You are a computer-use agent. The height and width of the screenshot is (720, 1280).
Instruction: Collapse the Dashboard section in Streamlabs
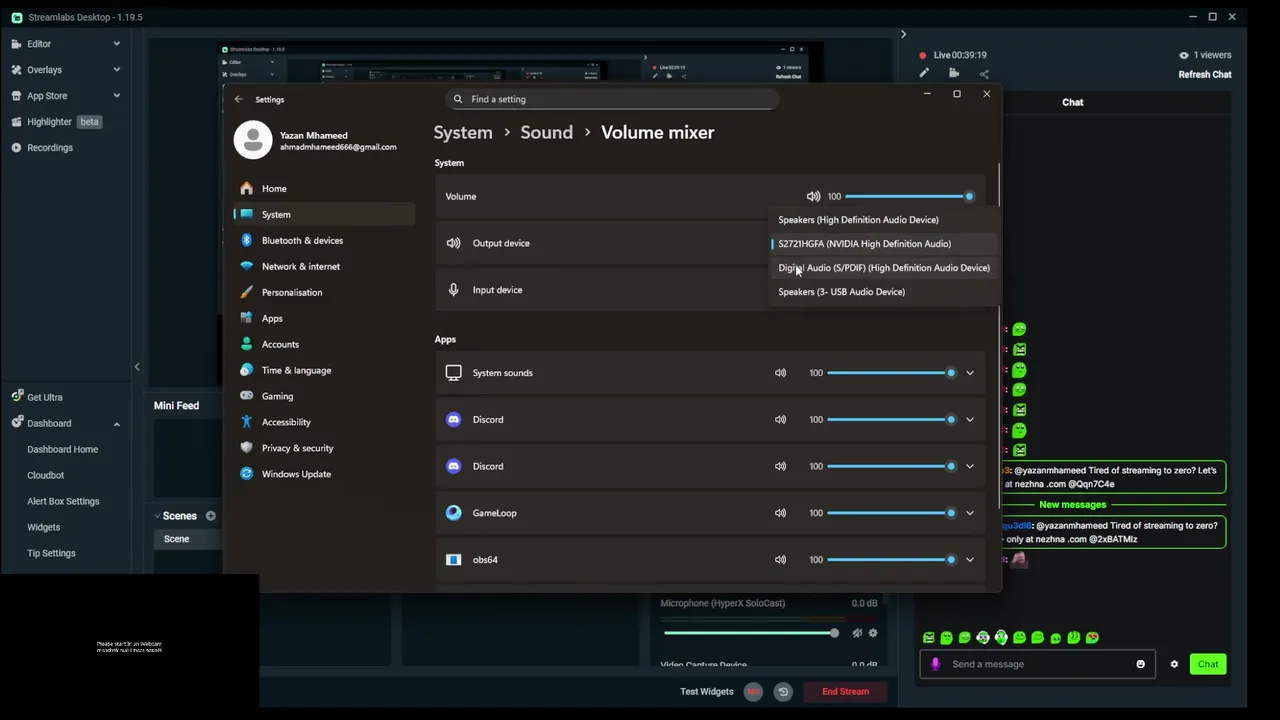pos(116,424)
